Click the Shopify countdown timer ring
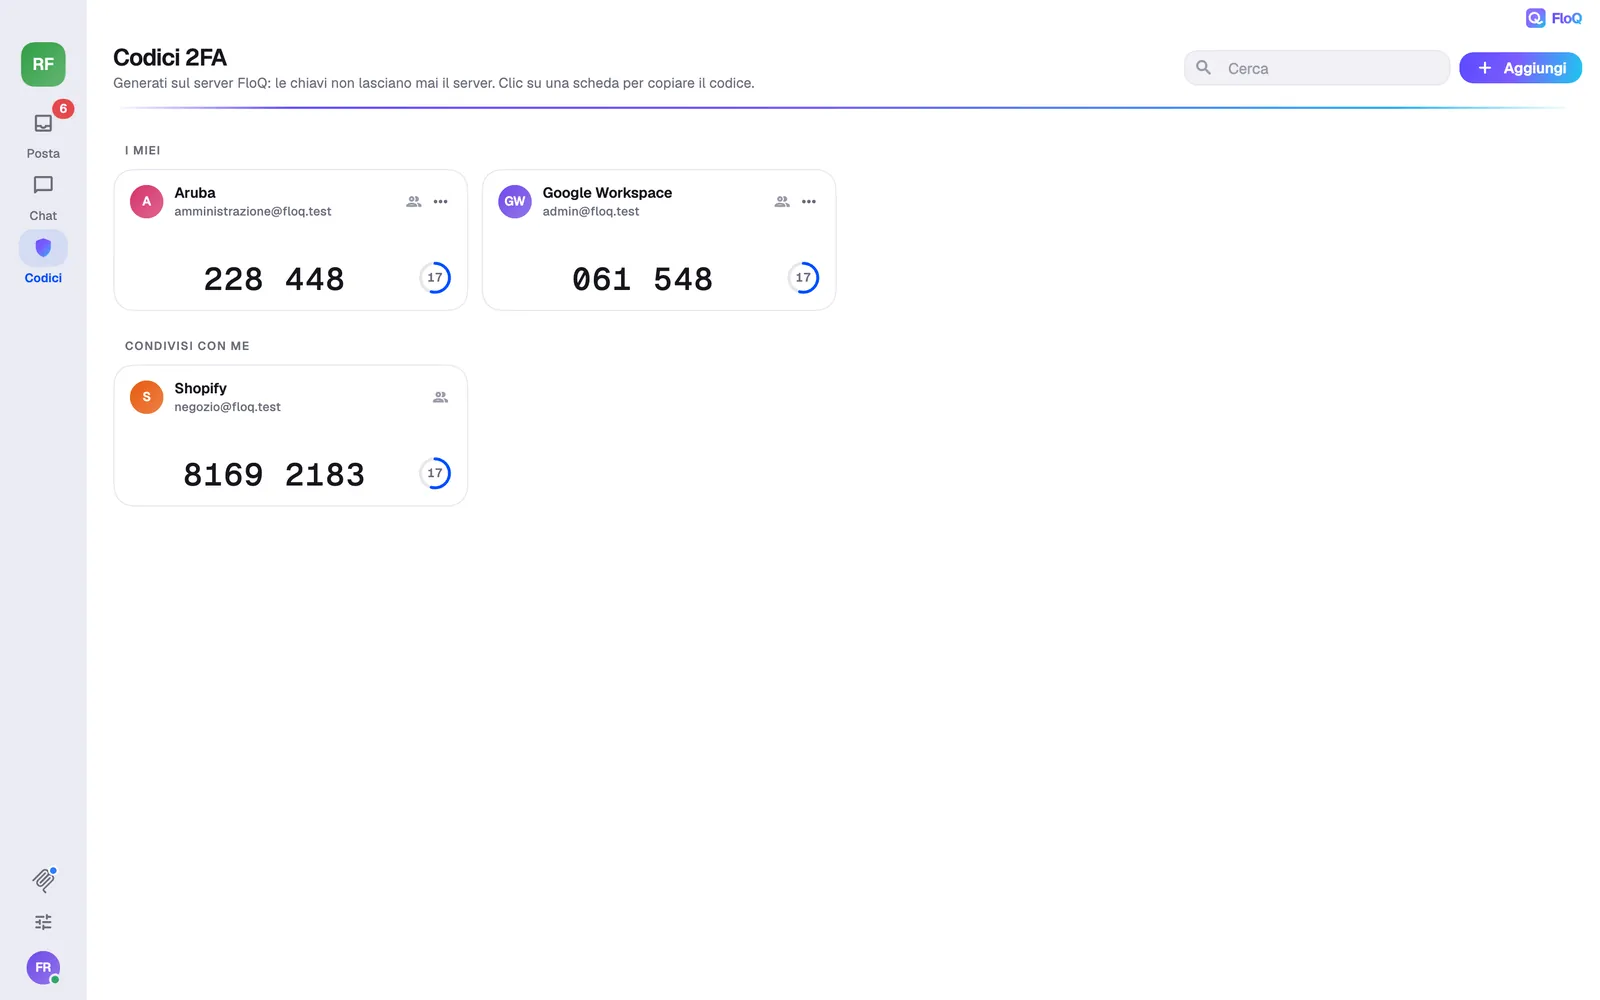Viewport: 1600px width, 1000px height. coord(435,473)
